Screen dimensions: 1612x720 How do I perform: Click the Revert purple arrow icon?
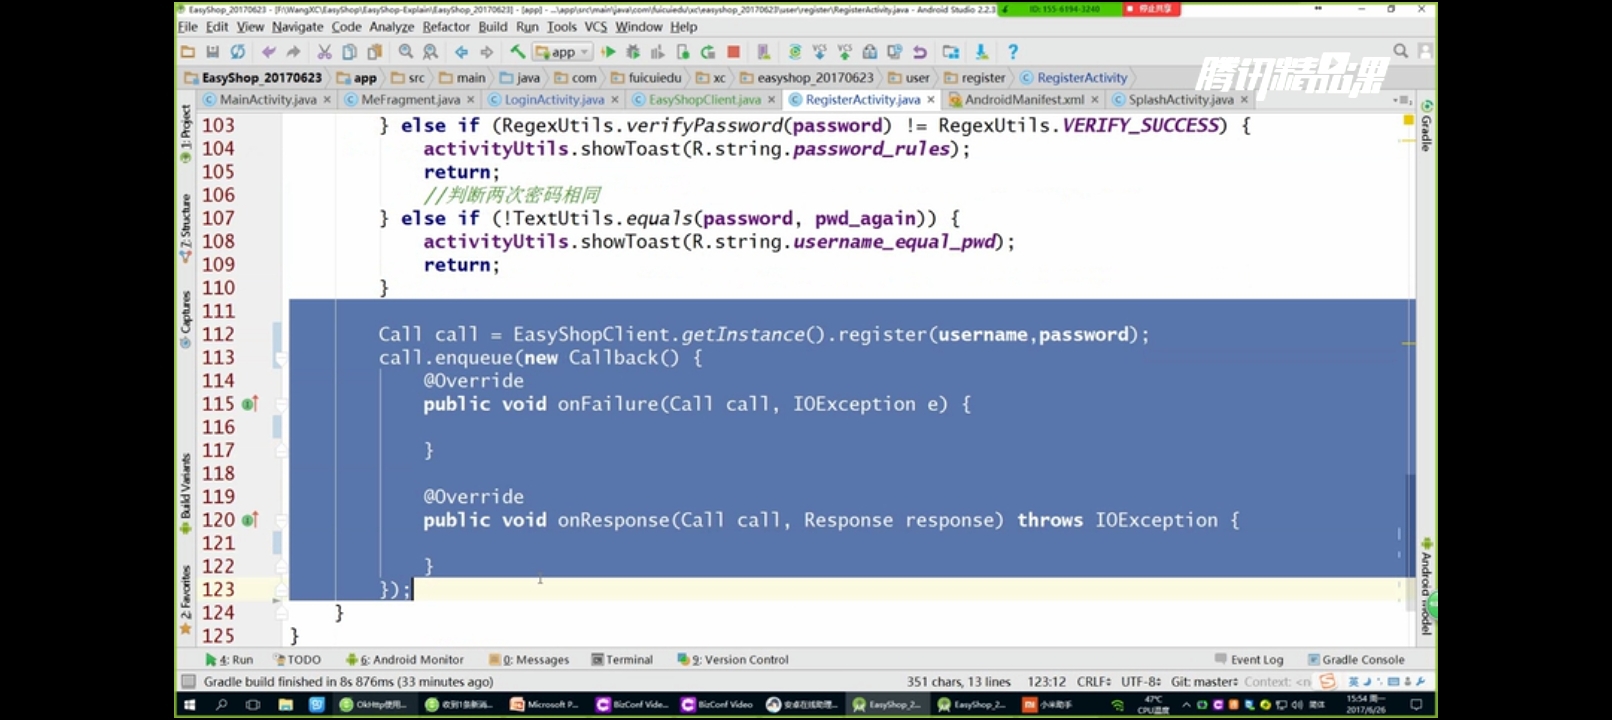point(919,52)
